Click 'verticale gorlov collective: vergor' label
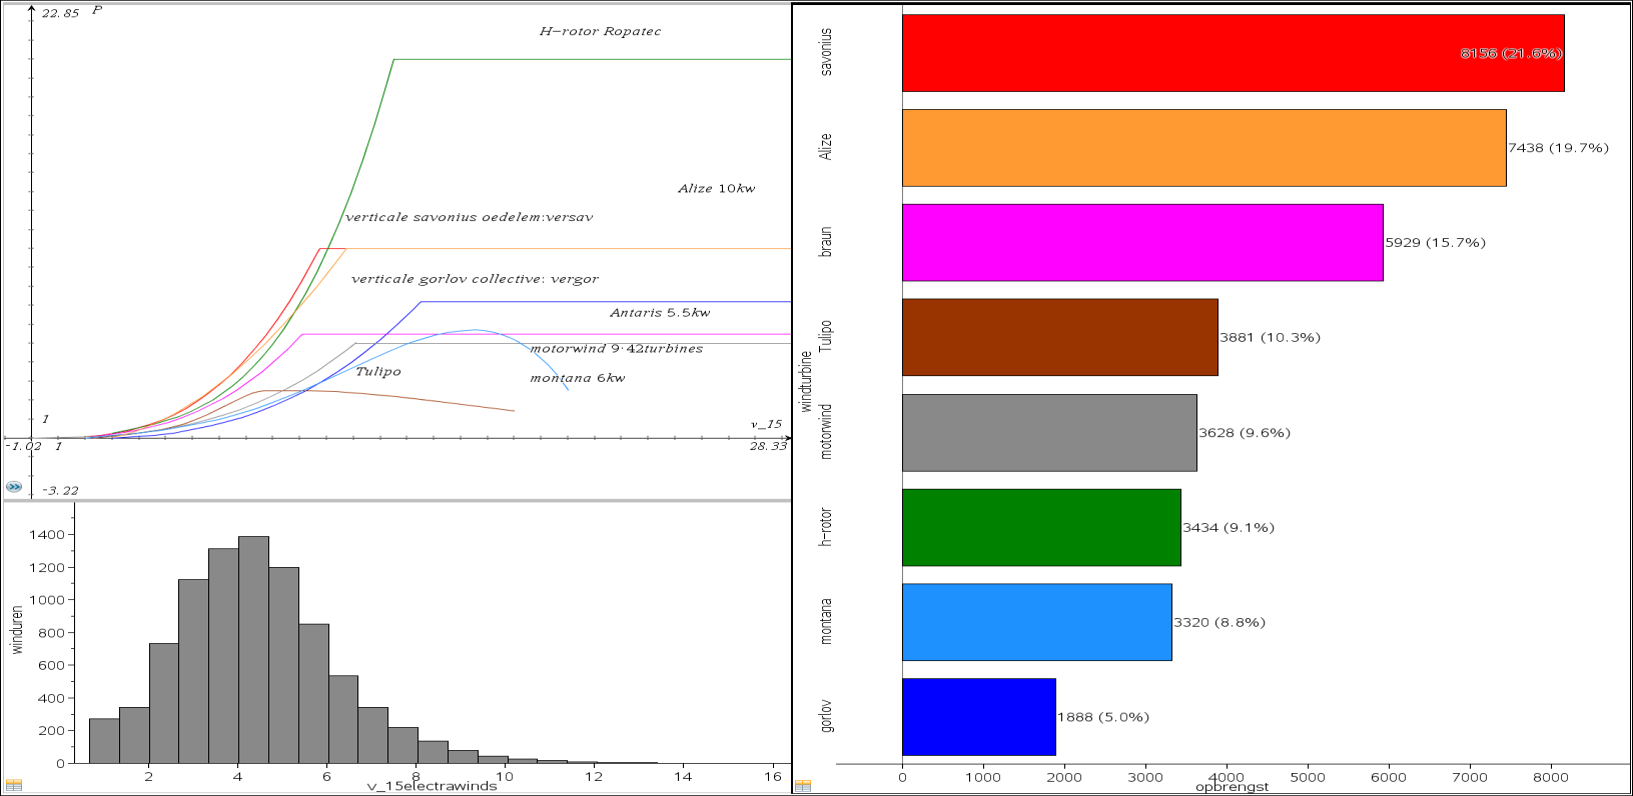This screenshot has width=1633, height=796. point(475,279)
